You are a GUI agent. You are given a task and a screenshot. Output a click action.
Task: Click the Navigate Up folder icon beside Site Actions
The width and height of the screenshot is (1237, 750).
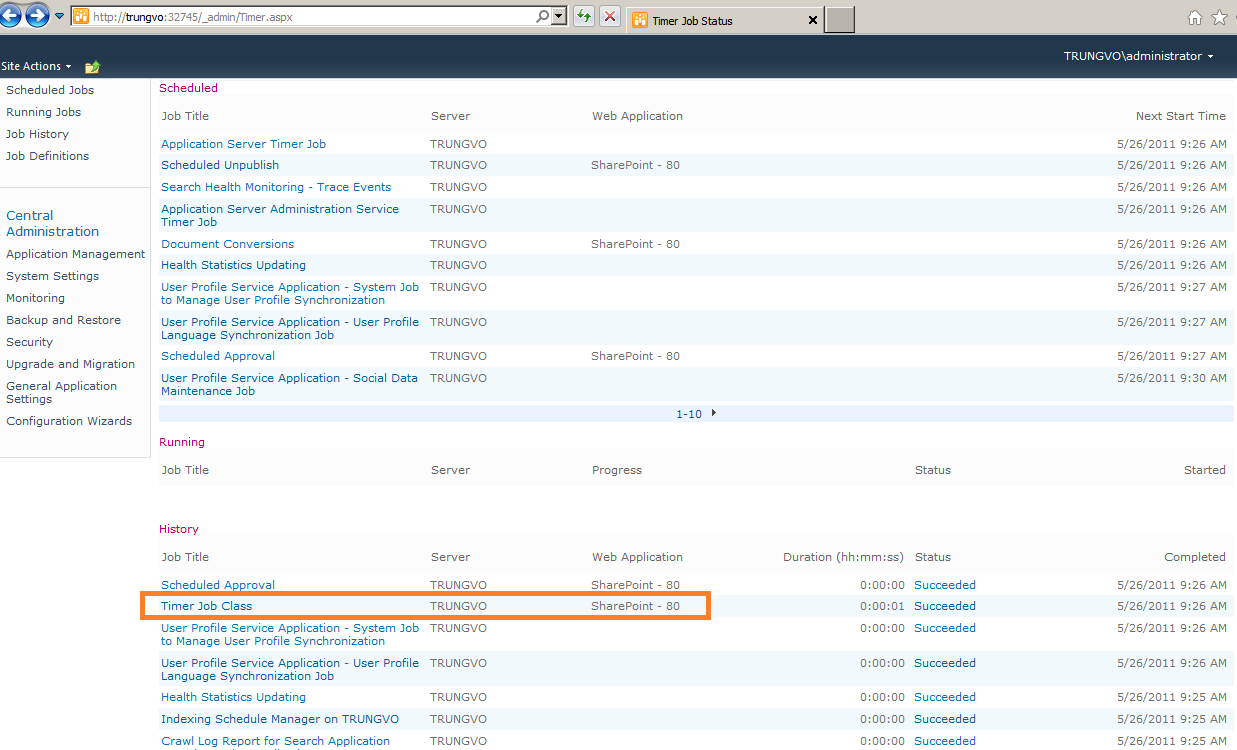coord(92,66)
